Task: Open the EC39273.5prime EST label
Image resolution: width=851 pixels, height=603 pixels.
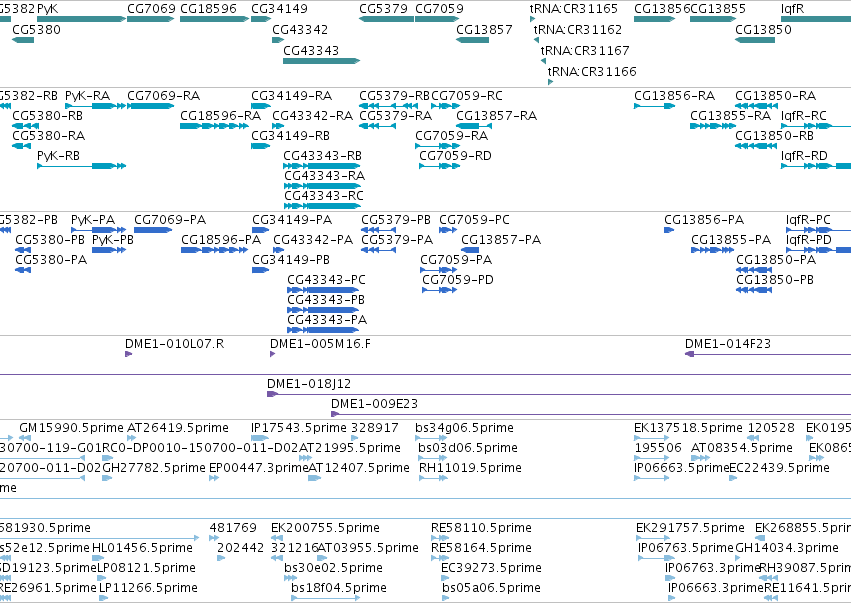Action: click(491, 568)
